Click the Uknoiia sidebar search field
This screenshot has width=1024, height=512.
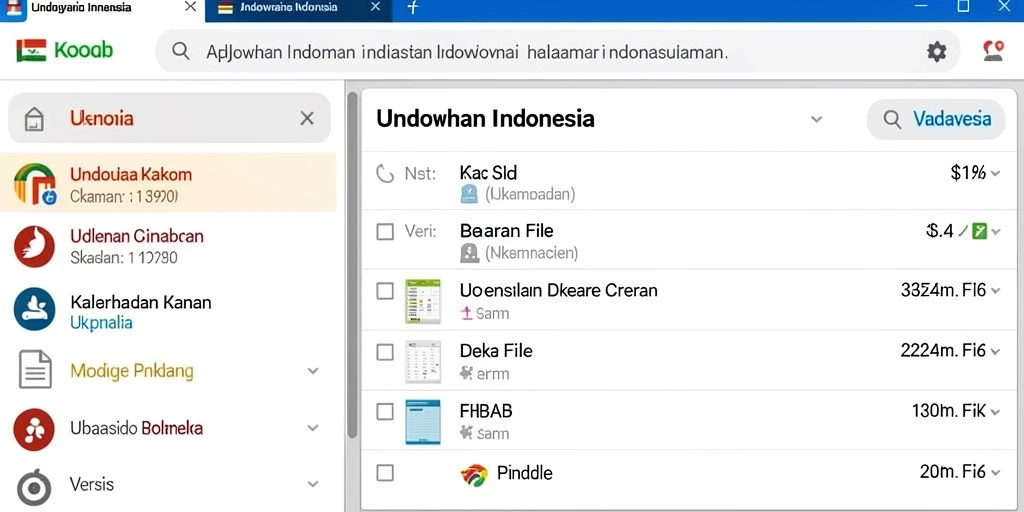pos(169,118)
